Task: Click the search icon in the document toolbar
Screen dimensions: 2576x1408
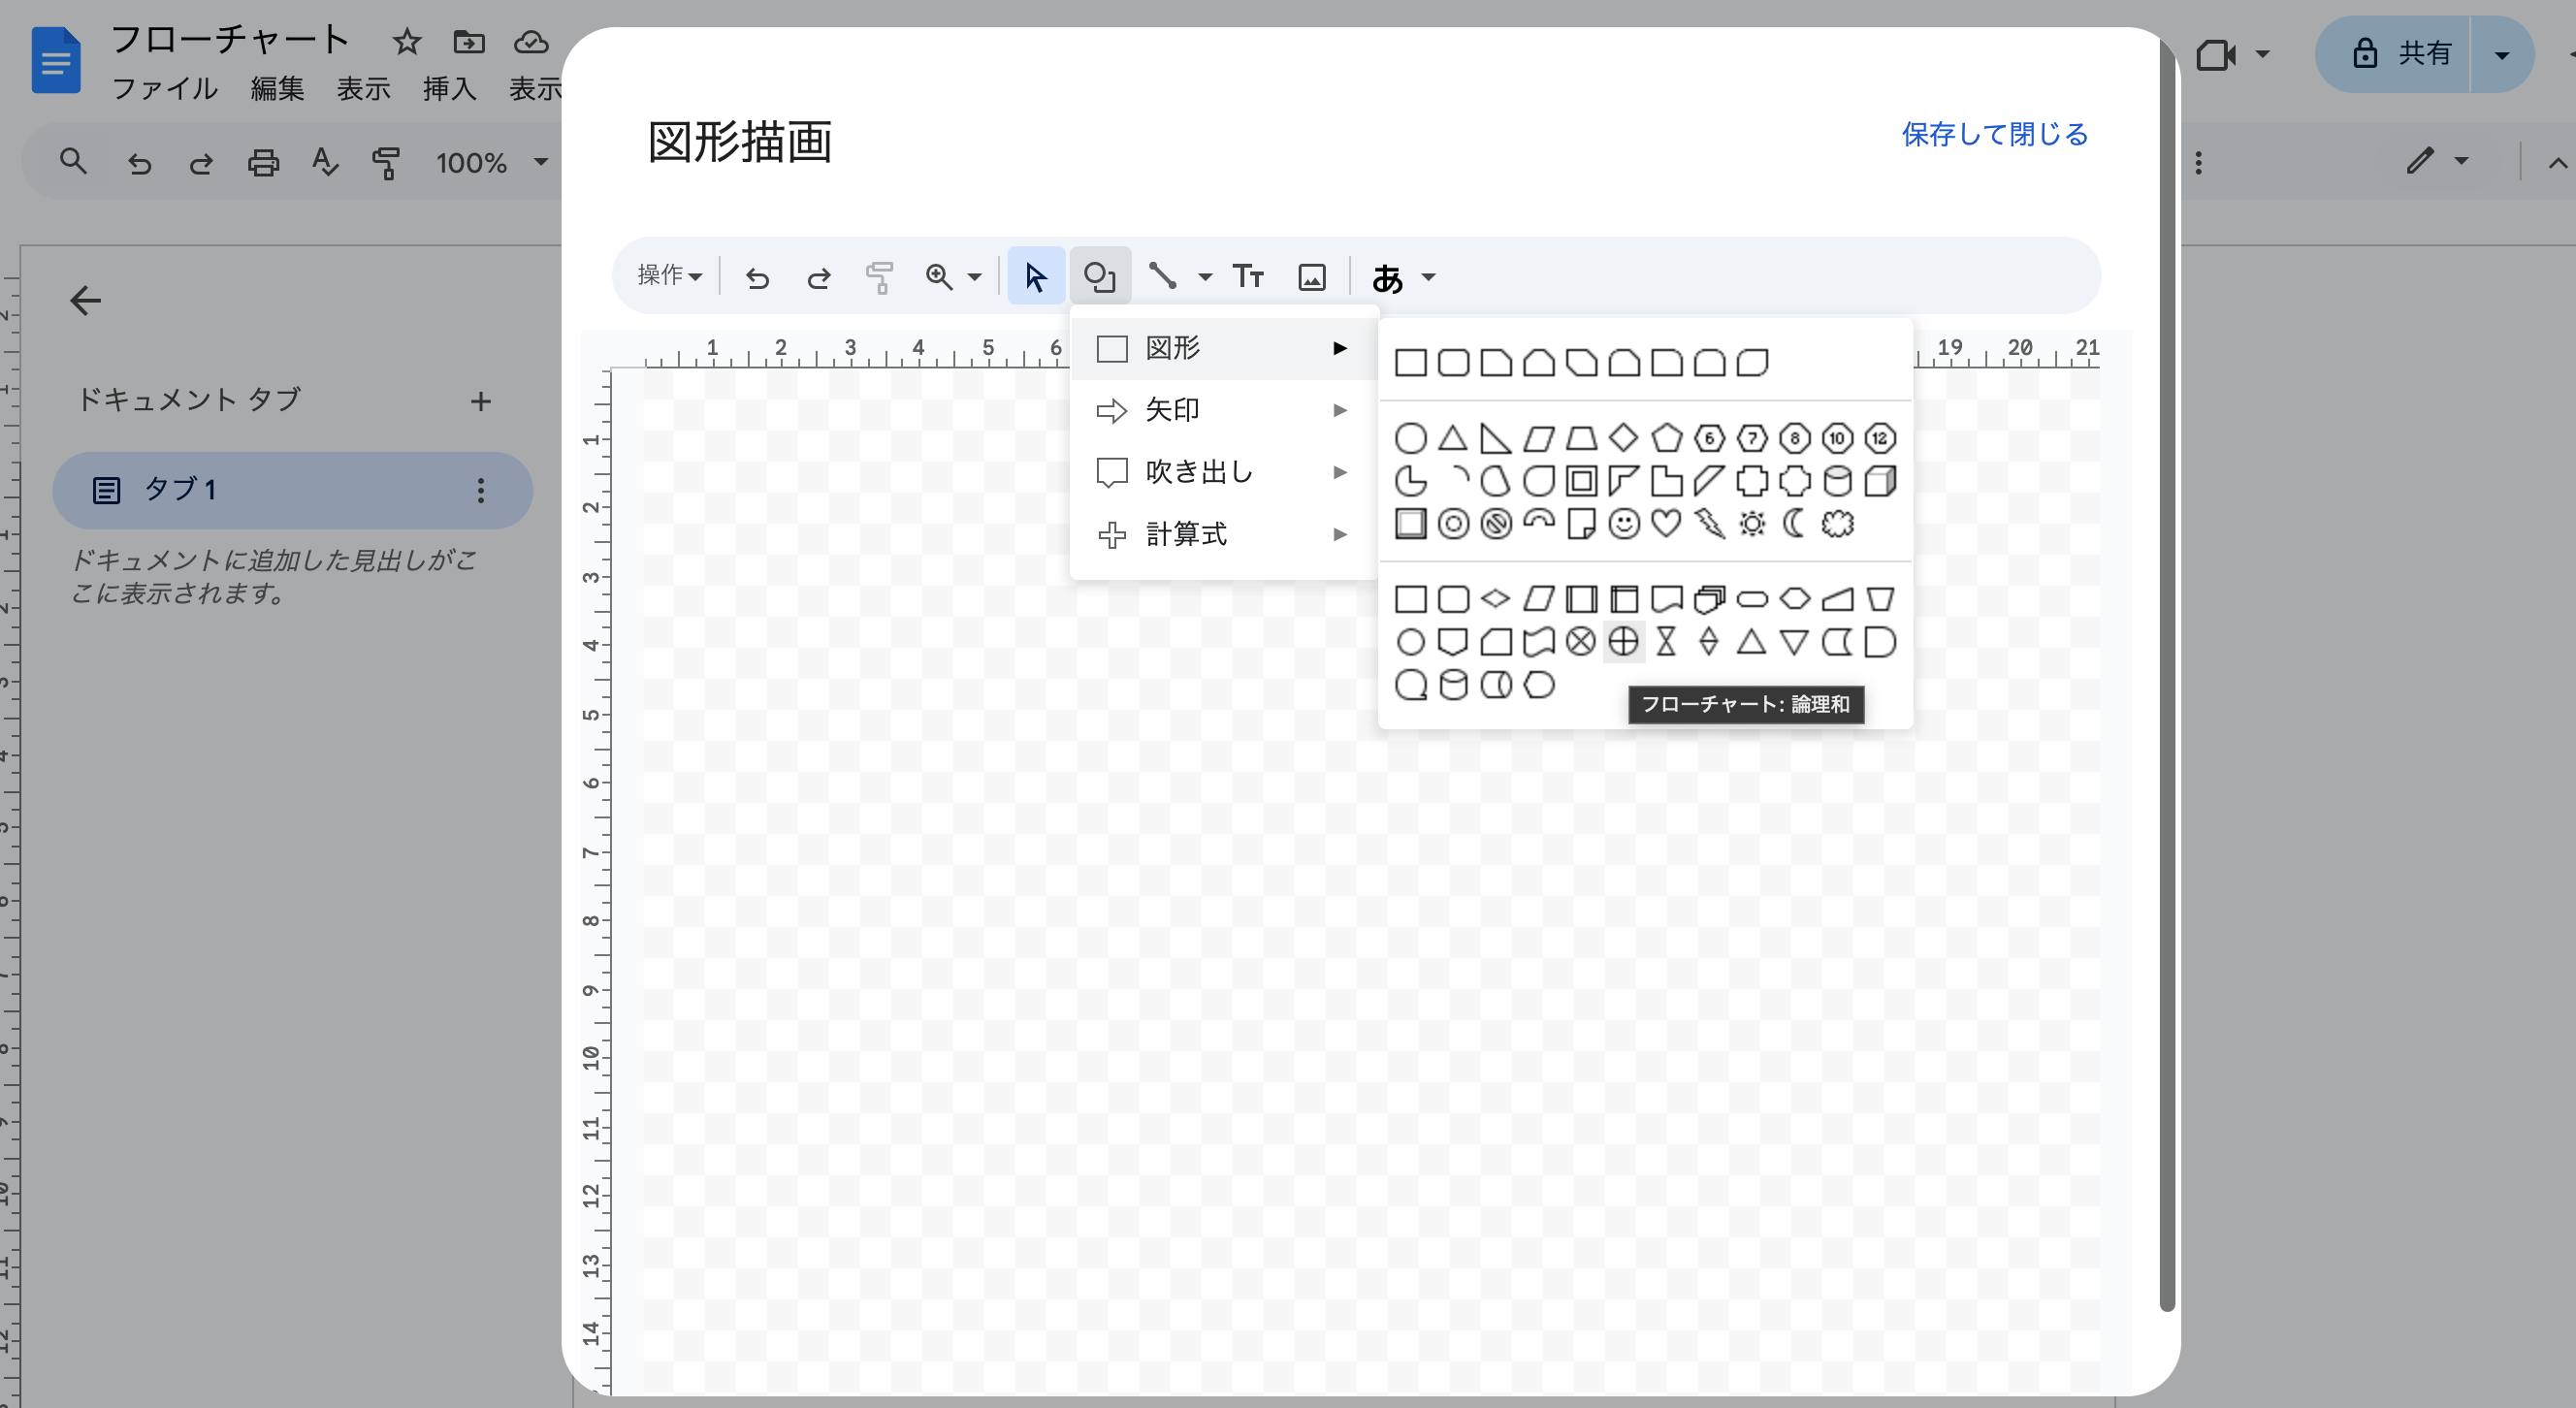Action: 72,162
